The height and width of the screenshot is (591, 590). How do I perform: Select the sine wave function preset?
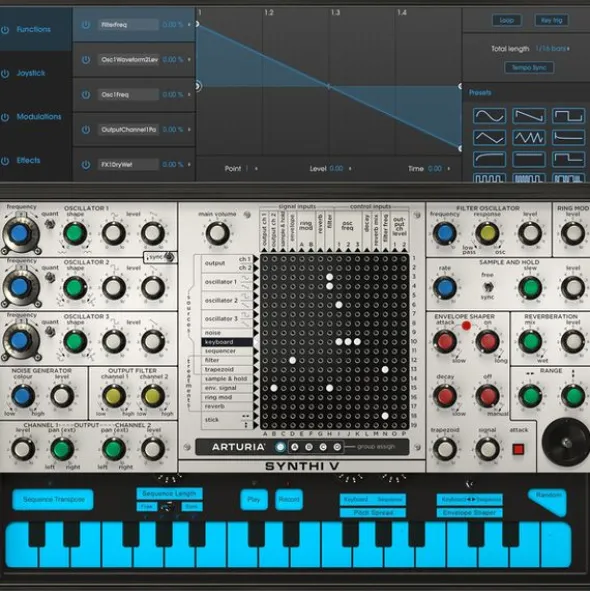click(489, 116)
